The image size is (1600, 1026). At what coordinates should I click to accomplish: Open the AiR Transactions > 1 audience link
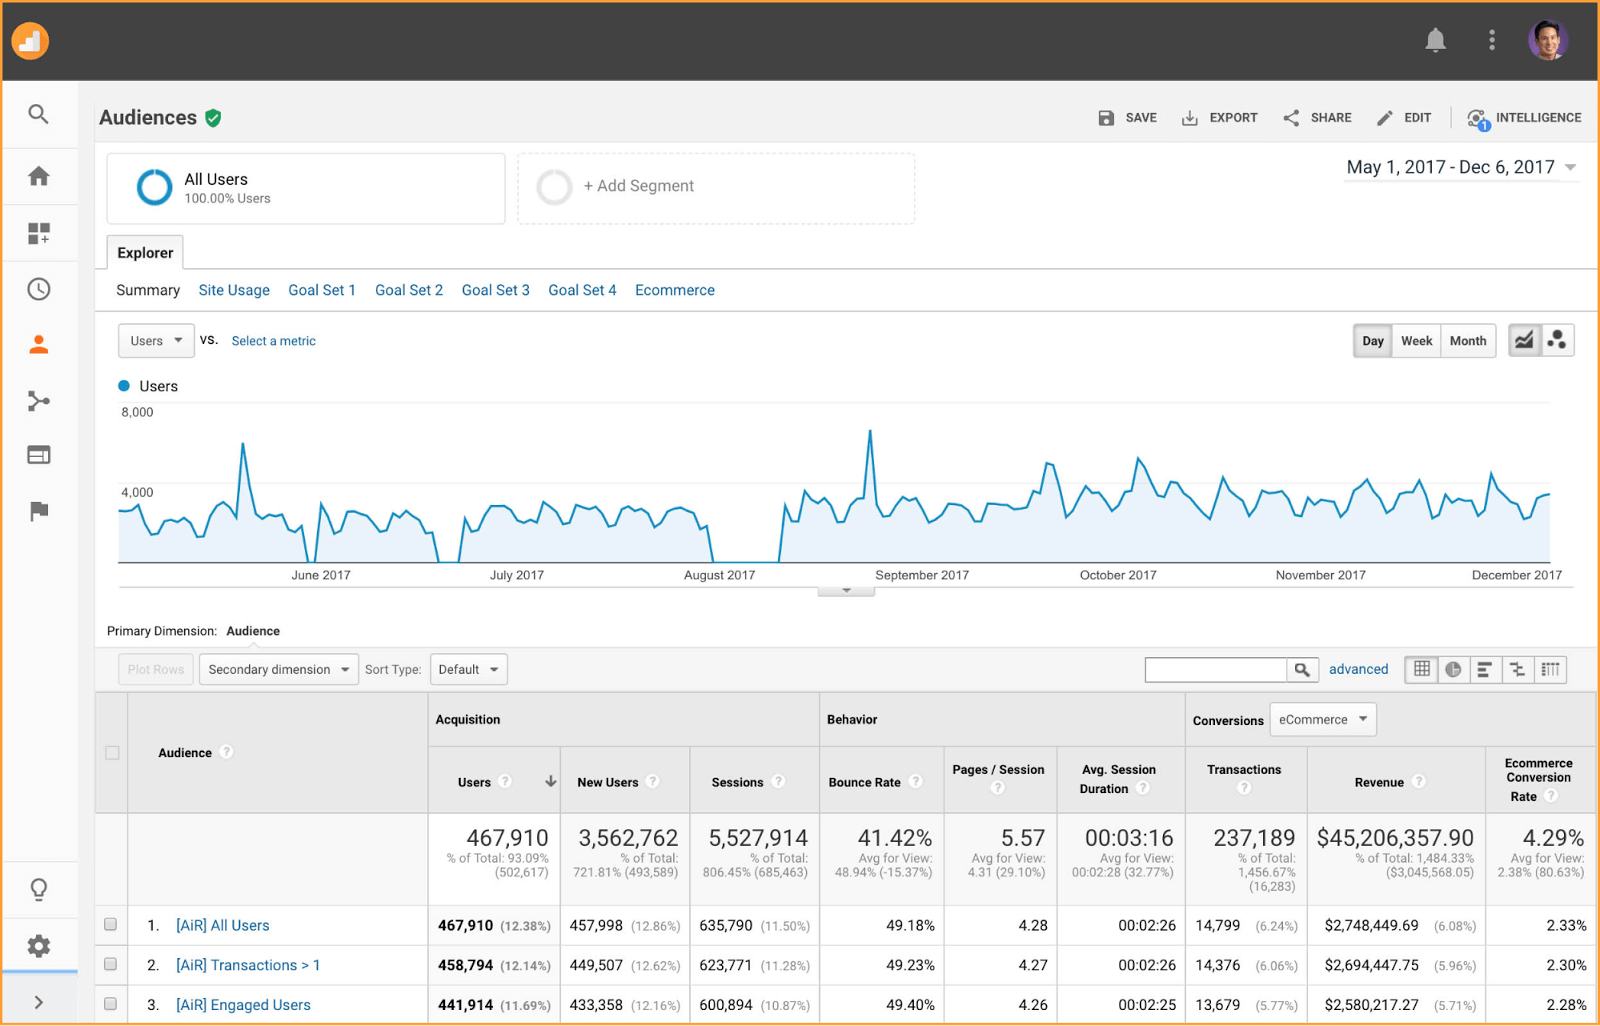(x=248, y=965)
